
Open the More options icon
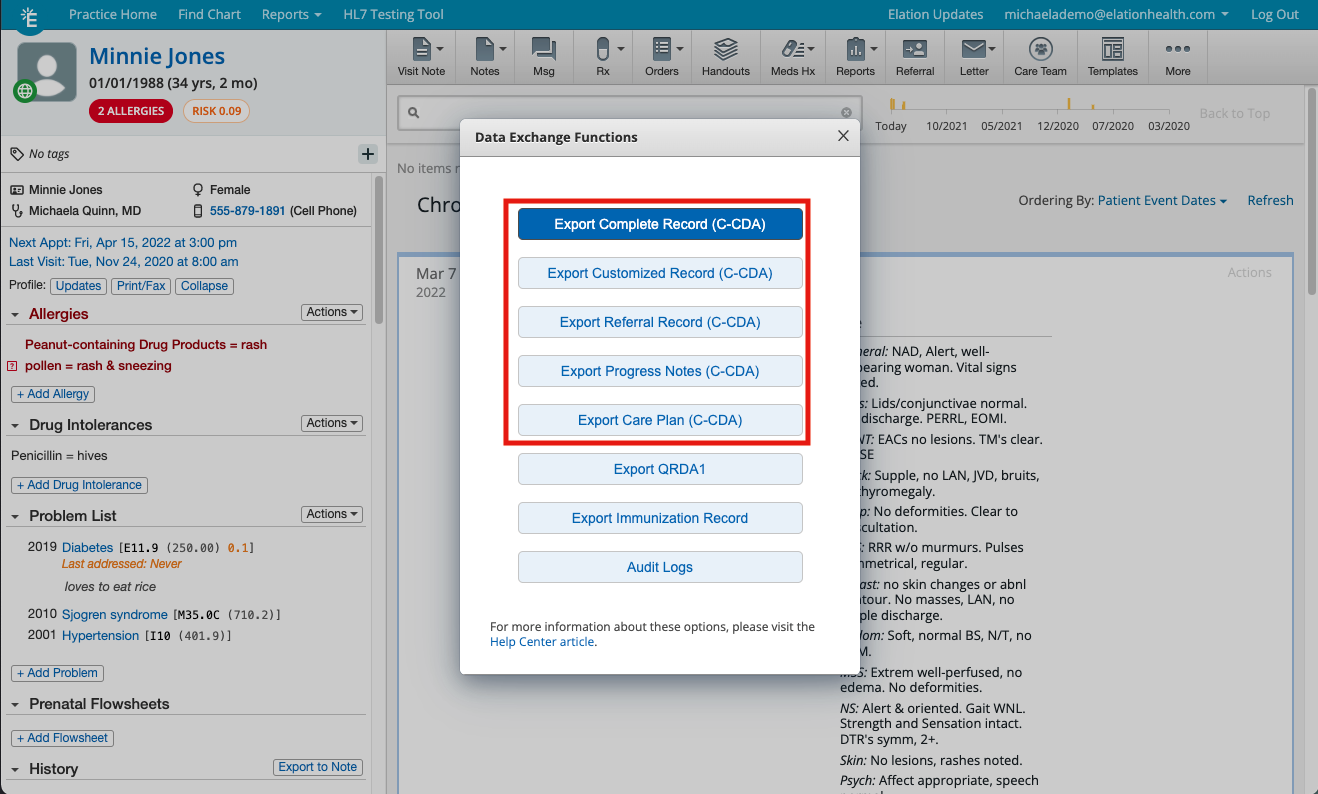pos(1177,55)
